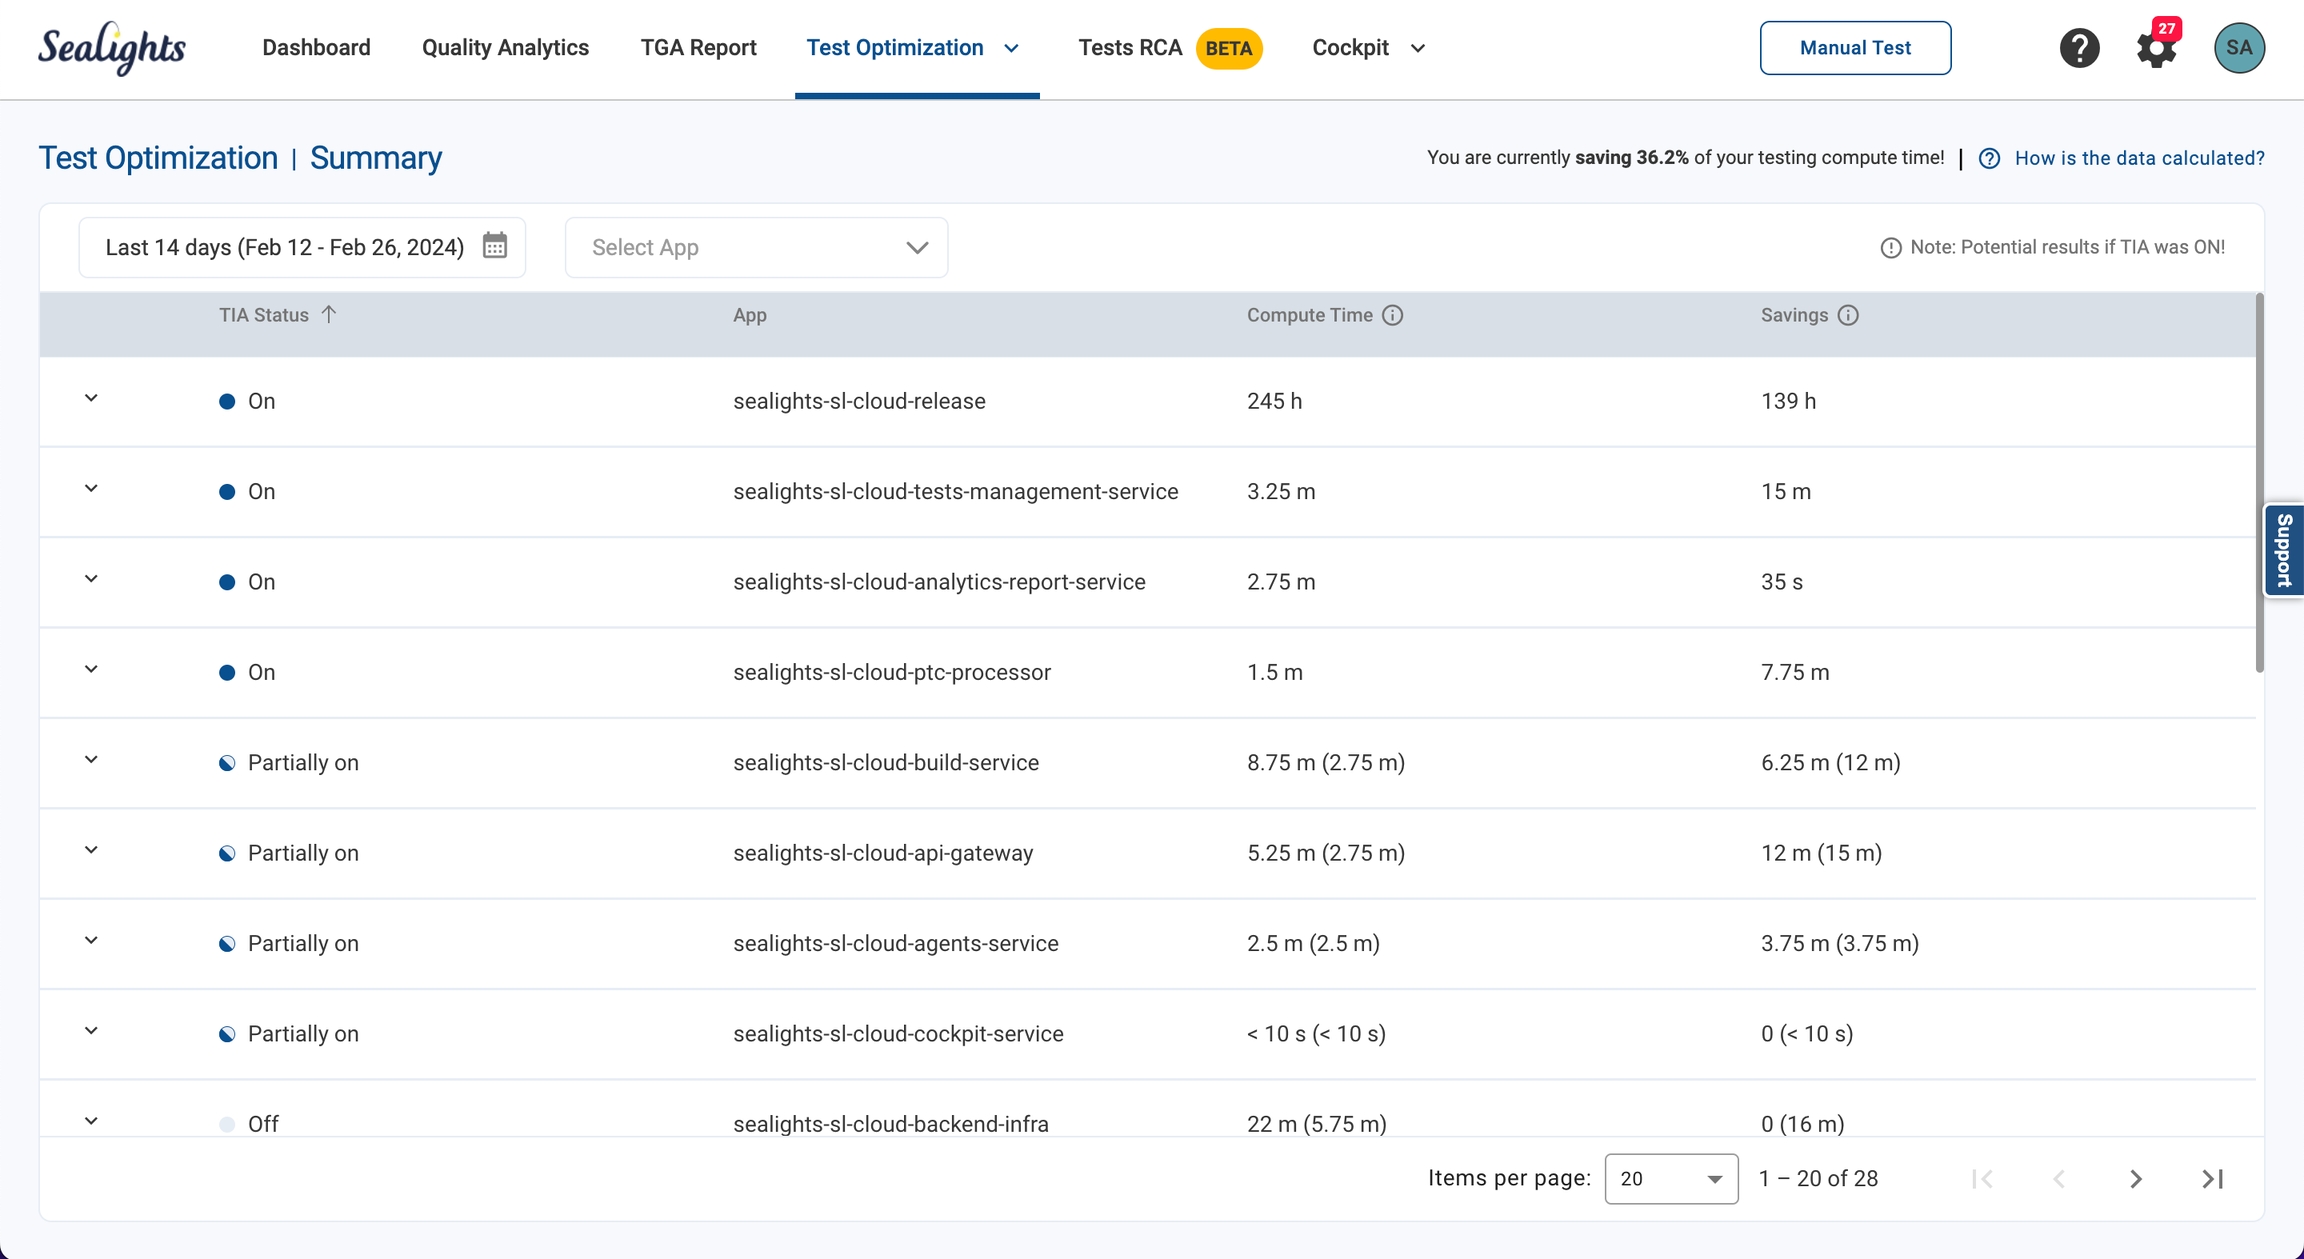This screenshot has height=1259, width=2304.
Task: Switch to the TGA Report tab
Action: click(x=698, y=48)
